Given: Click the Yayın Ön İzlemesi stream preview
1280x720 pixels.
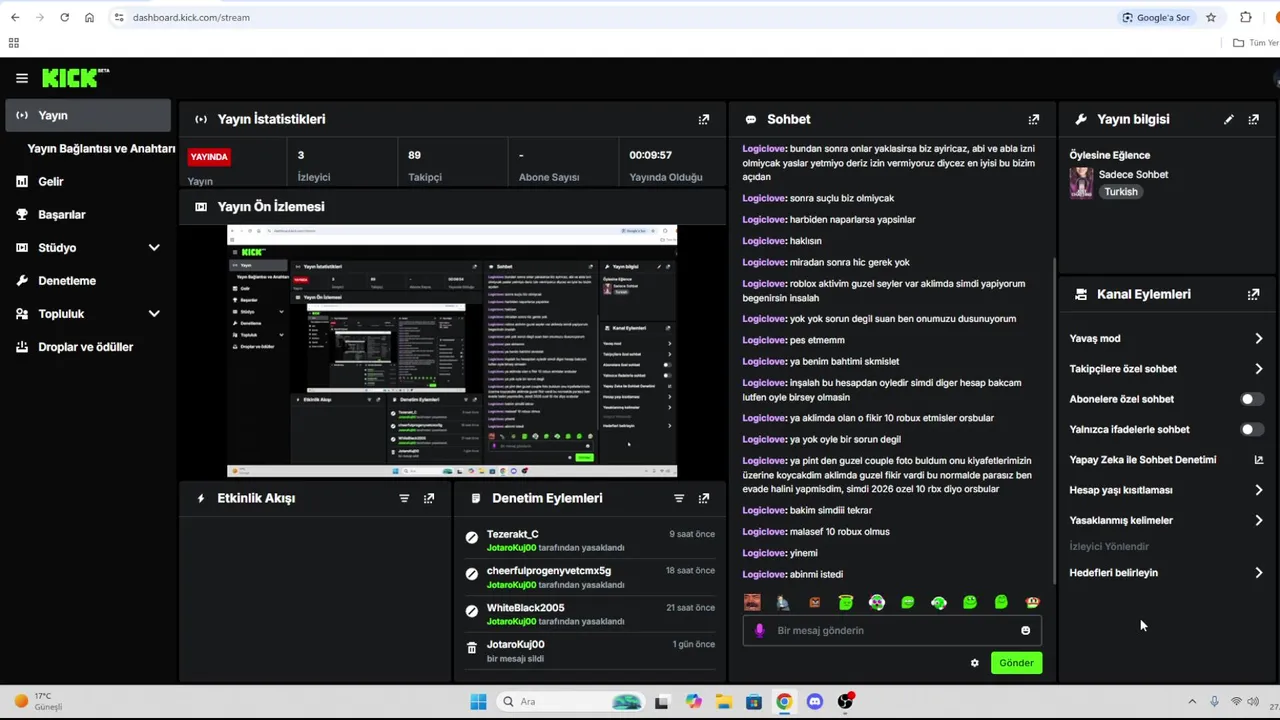Looking at the screenshot, I should [x=452, y=351].
